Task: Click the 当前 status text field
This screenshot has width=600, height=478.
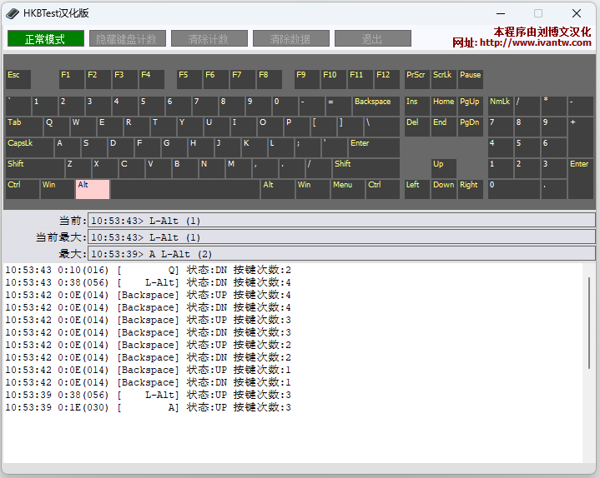Action: pyautogui.click(x=341, y=220)
